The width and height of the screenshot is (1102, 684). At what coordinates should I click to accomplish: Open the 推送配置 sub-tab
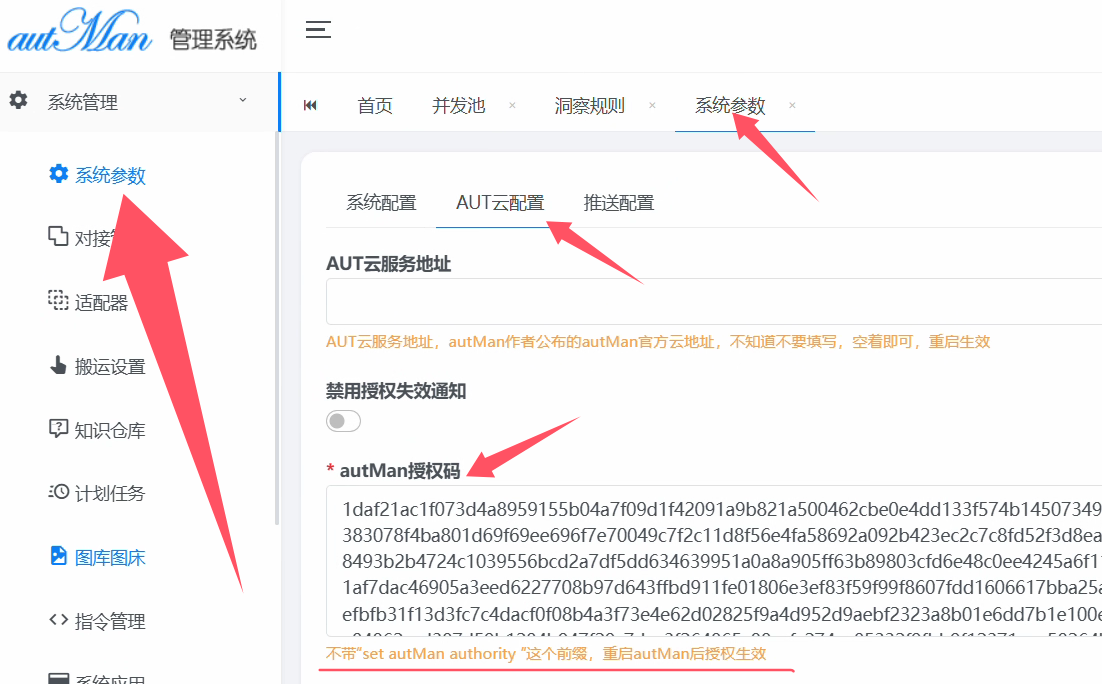[x=619, y=203]
